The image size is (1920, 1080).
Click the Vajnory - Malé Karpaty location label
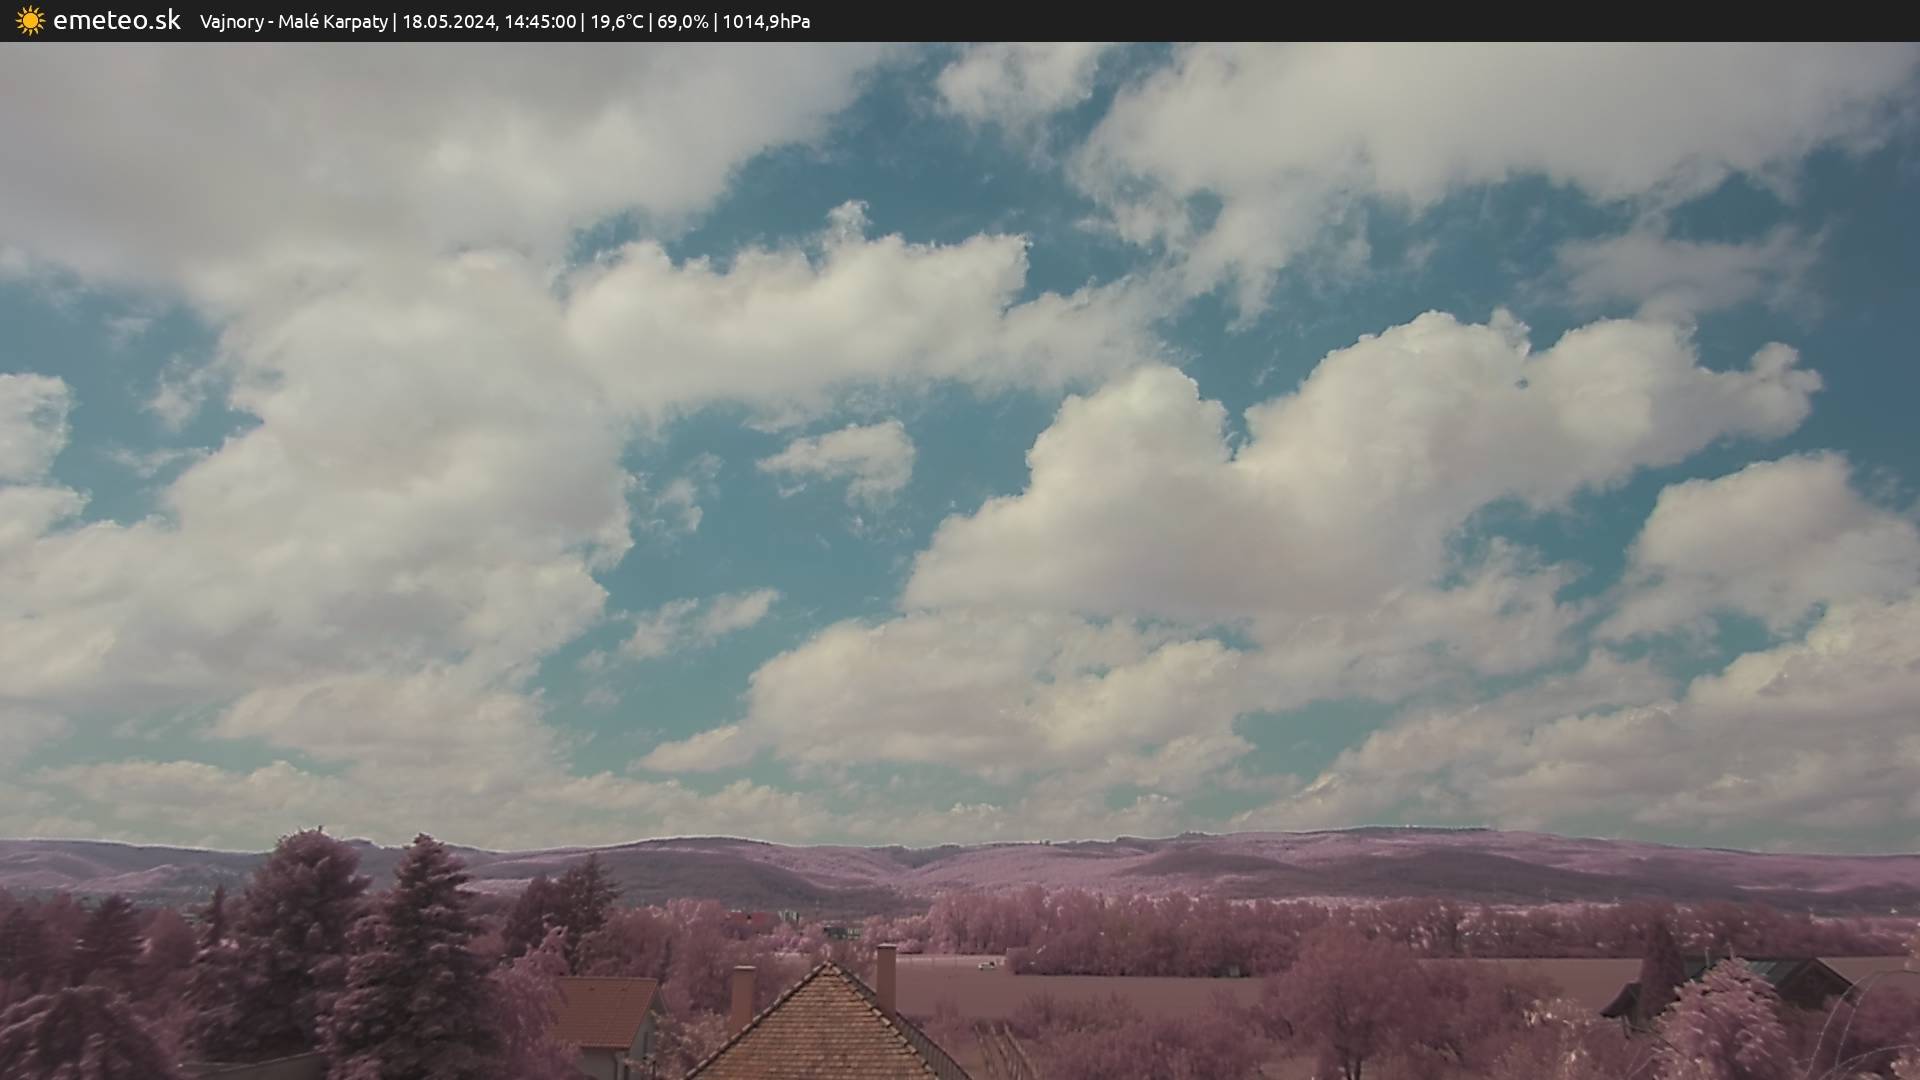293,22
